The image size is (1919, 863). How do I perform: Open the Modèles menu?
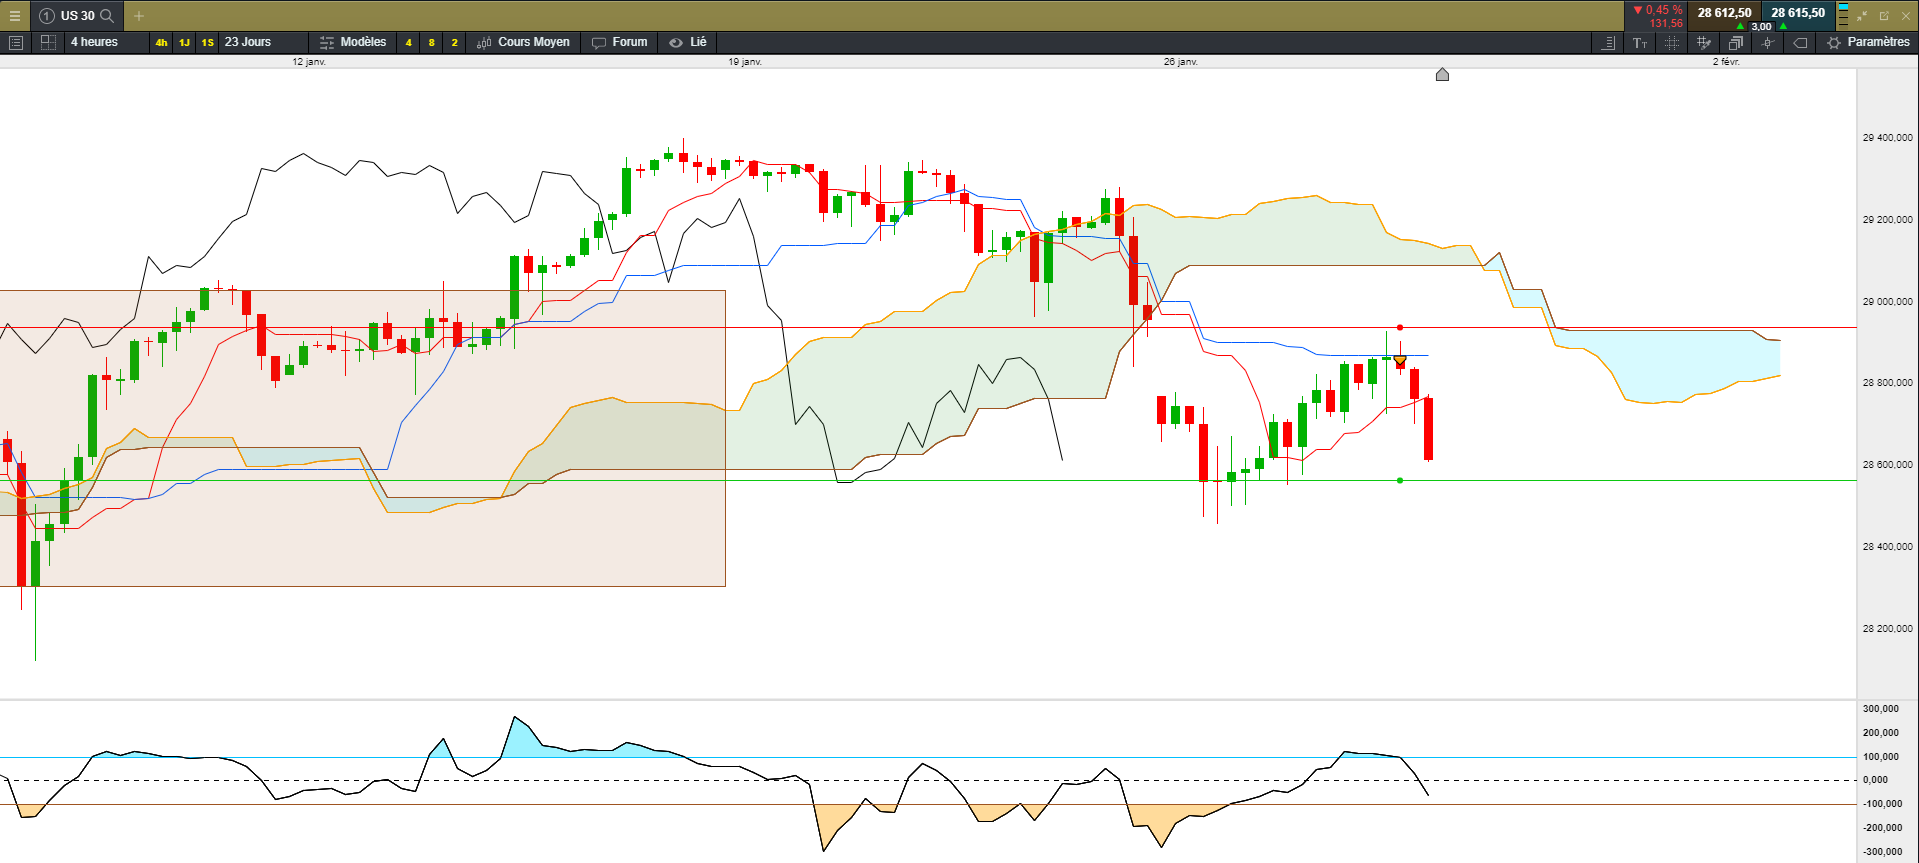353,42
